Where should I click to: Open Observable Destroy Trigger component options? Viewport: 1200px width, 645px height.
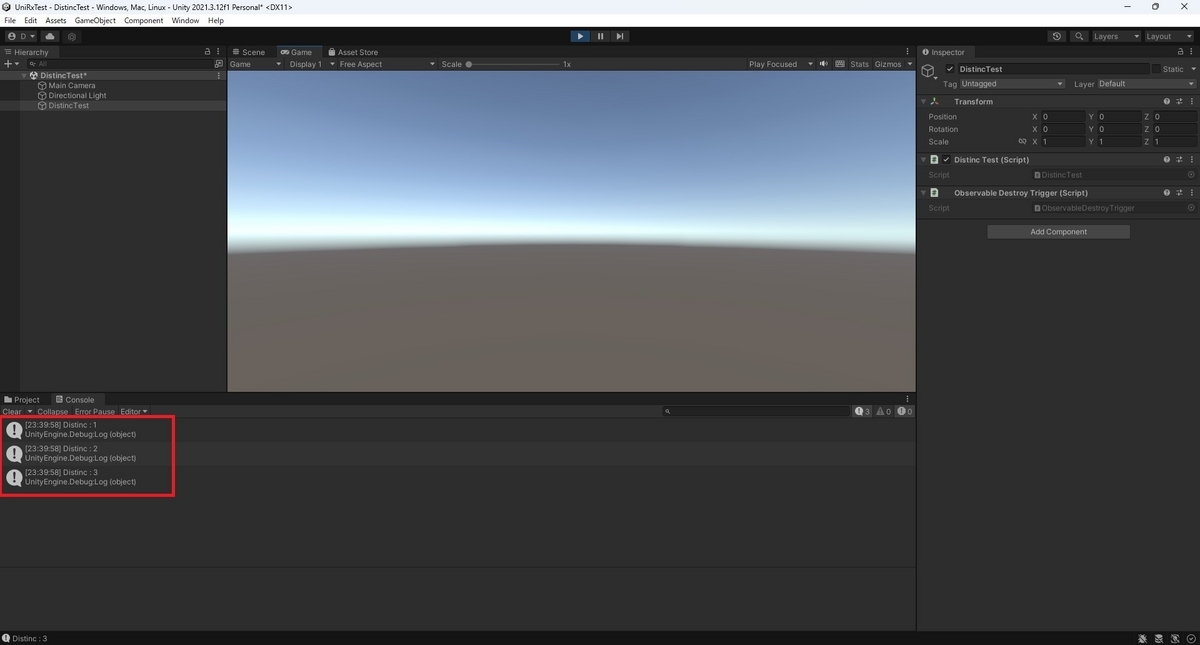[1192, 193]
